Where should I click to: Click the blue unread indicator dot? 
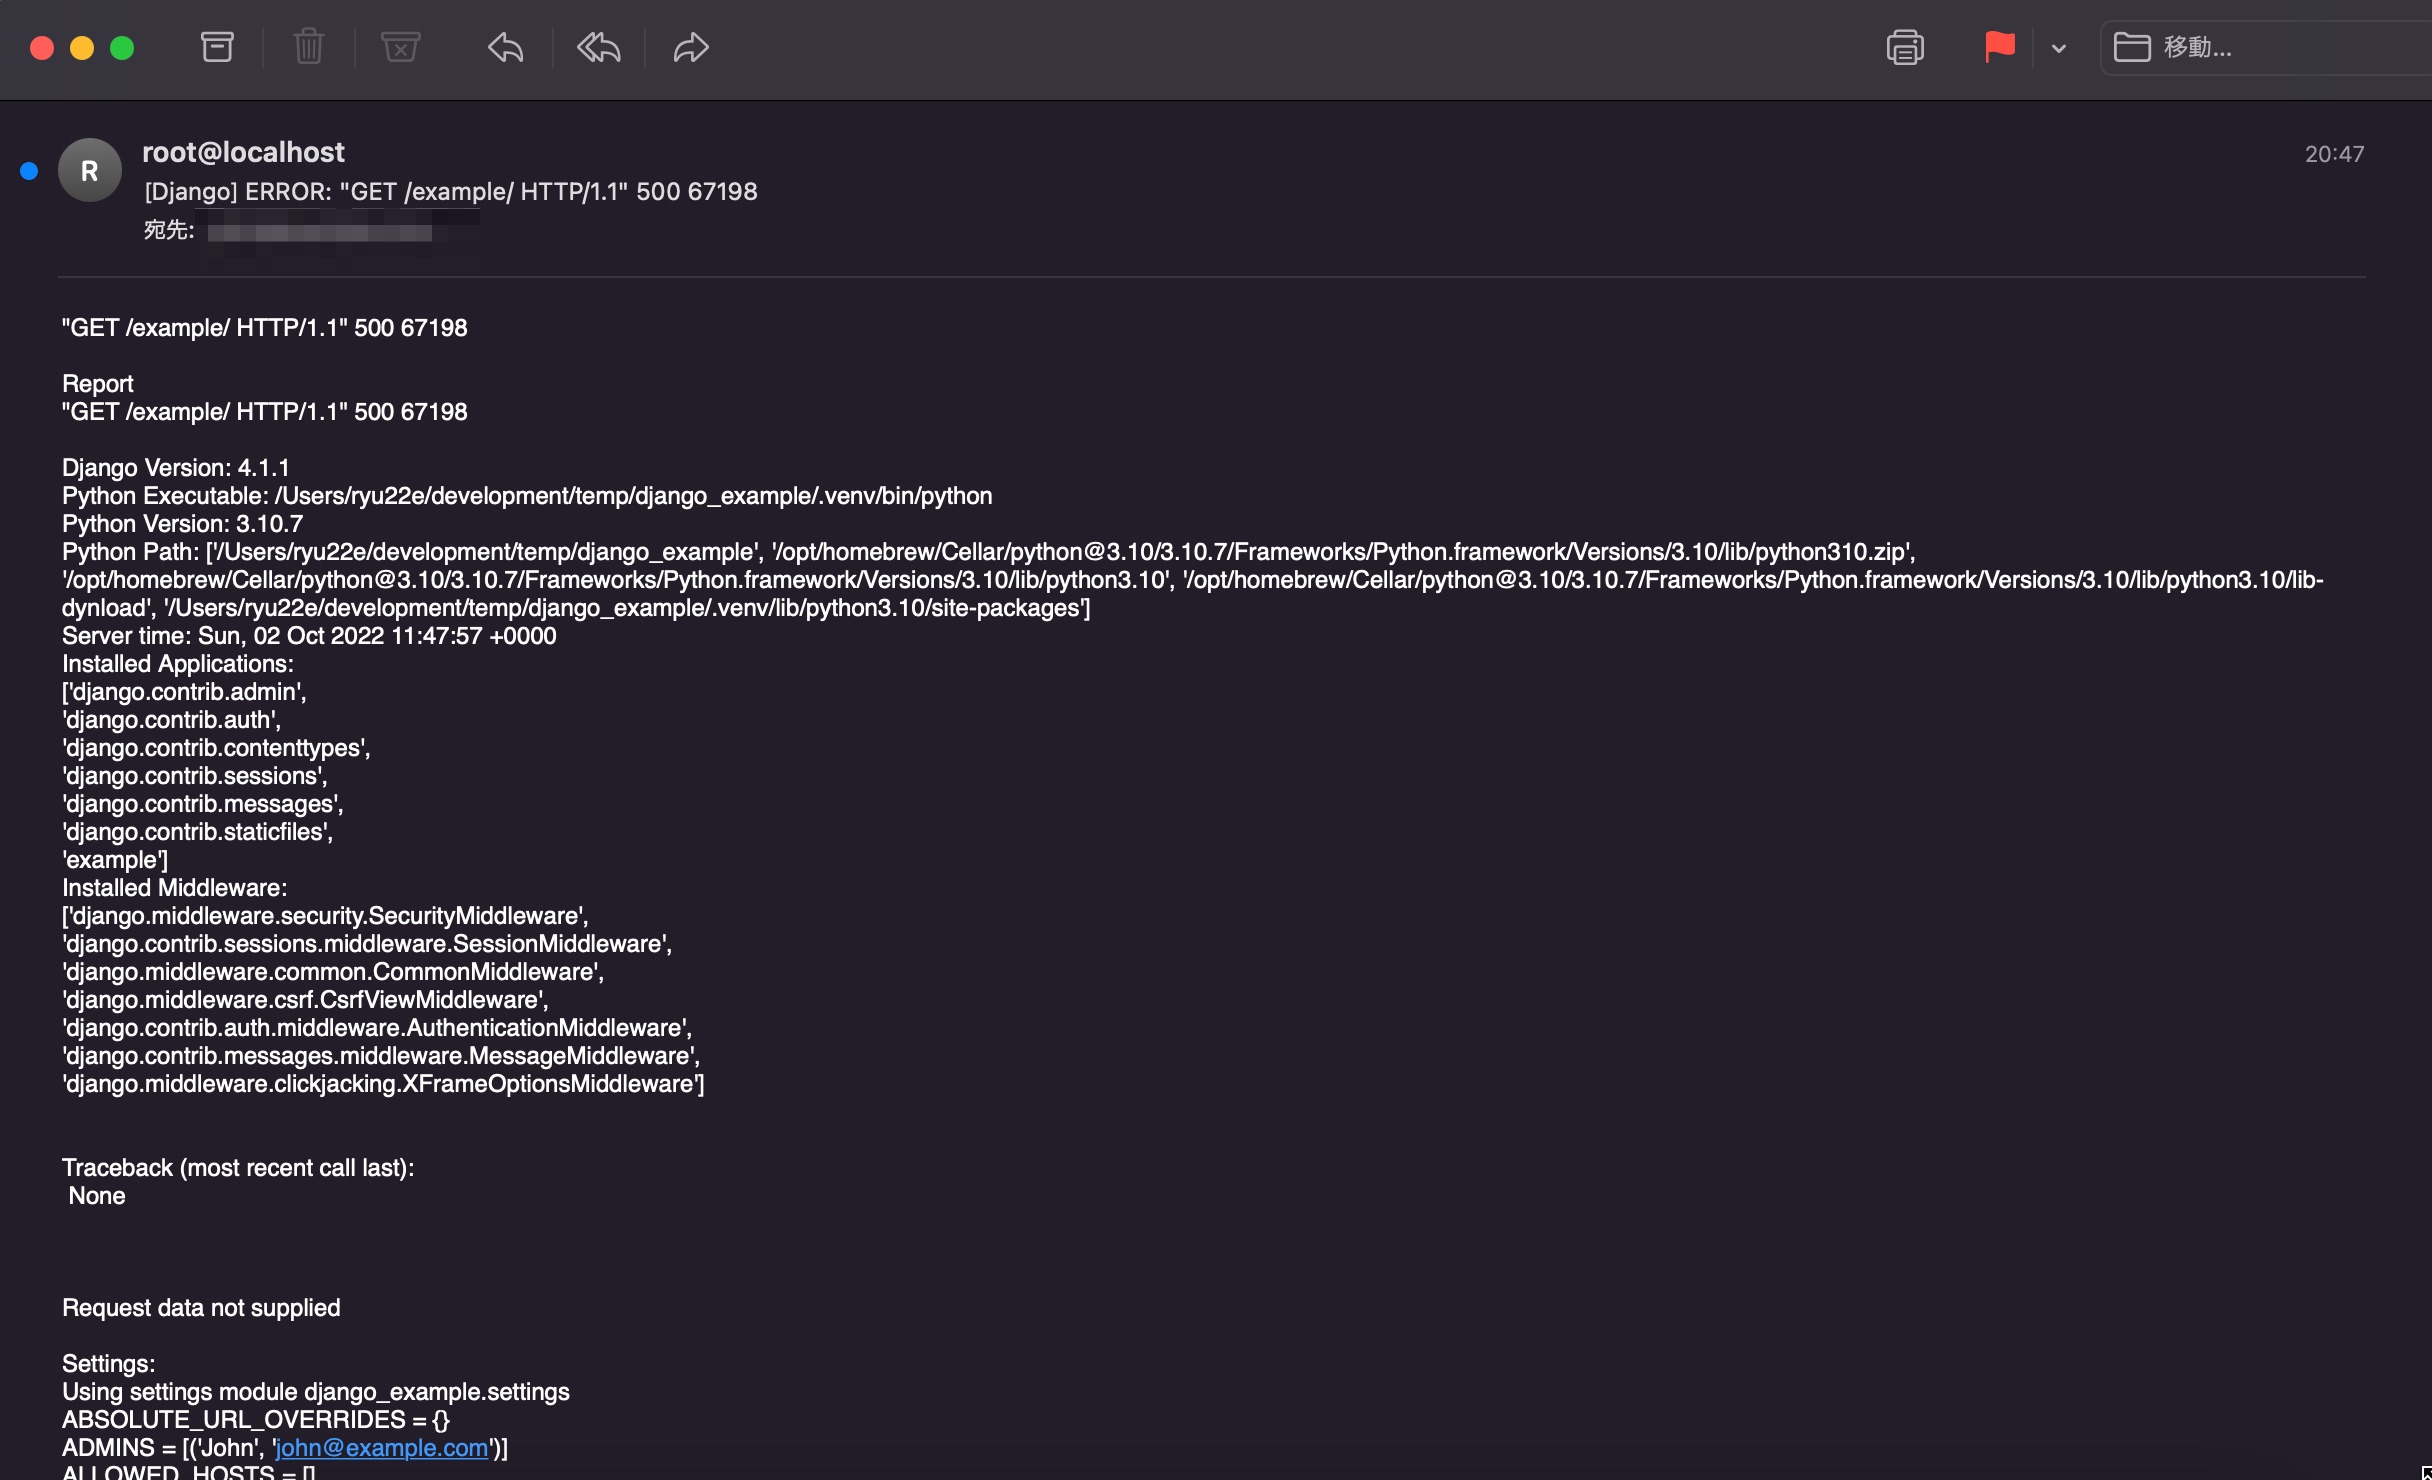(x=29, y=171)
